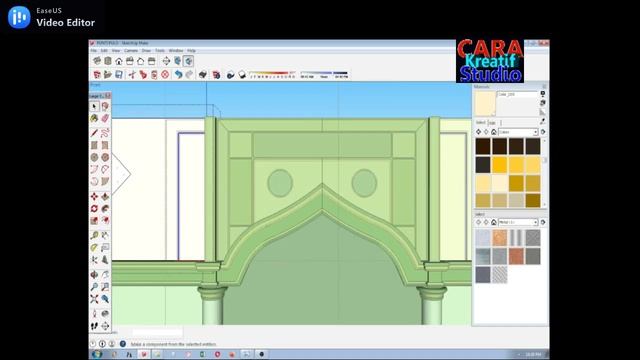Screen dimensions: 640x360
Task: Choose the Zoom magnifier tool
Action: point(94,287)
